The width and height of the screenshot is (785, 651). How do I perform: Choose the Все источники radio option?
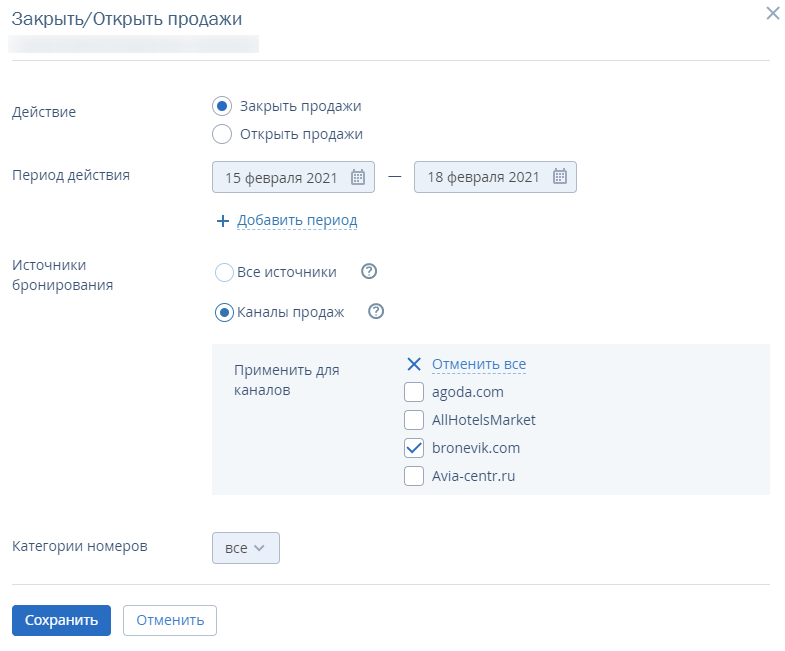(224, 272)
